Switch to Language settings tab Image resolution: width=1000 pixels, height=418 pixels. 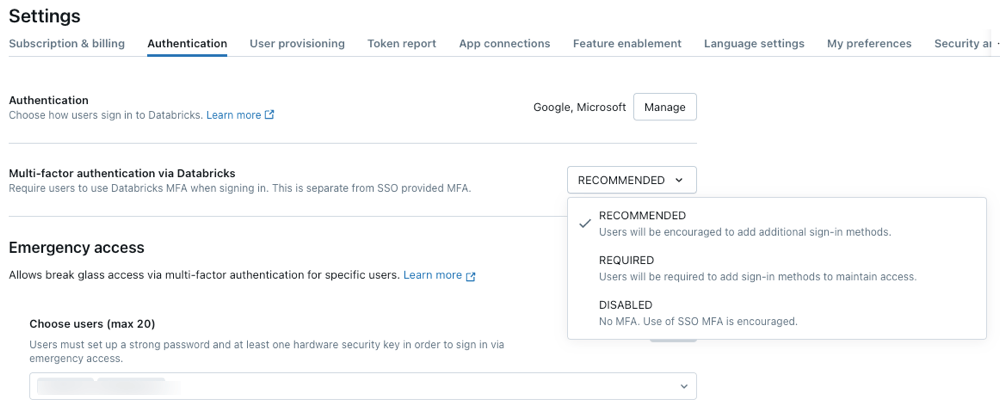pyautogui.click(x=754, y=43)
